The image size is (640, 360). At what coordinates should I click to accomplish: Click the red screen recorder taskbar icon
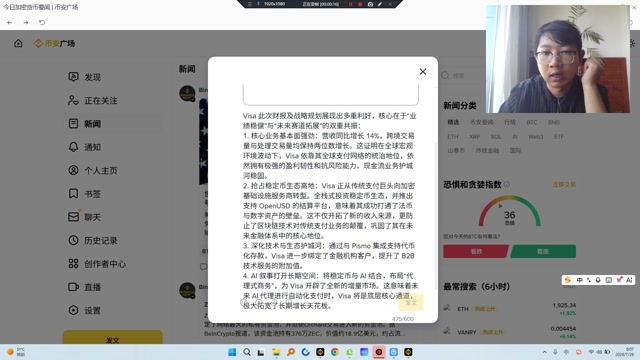(x=379, y=352)
